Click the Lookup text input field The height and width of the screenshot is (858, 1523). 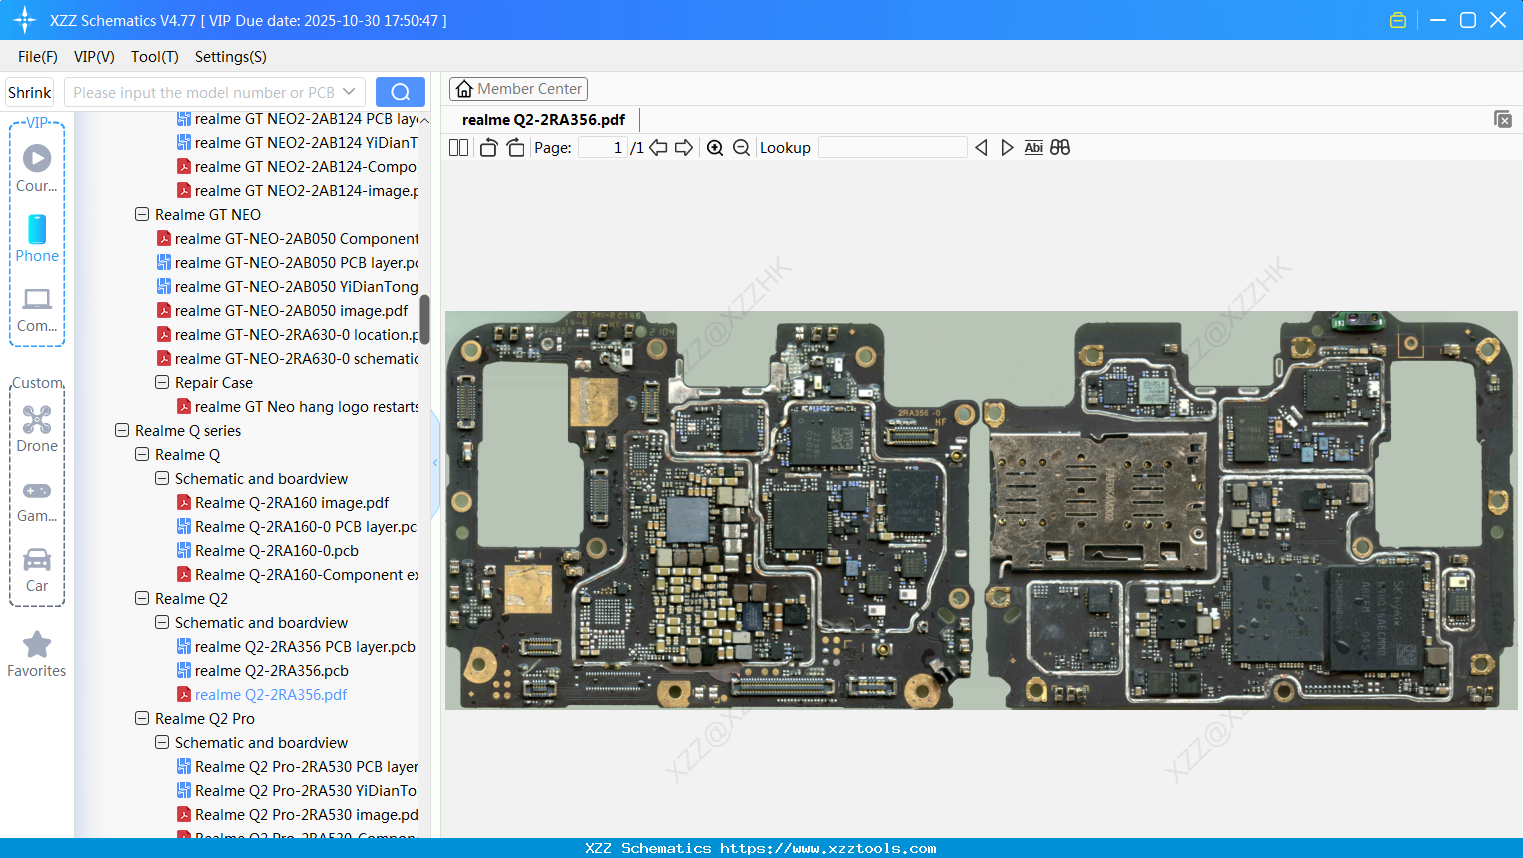pyautogui.click(x=892, y=148)
